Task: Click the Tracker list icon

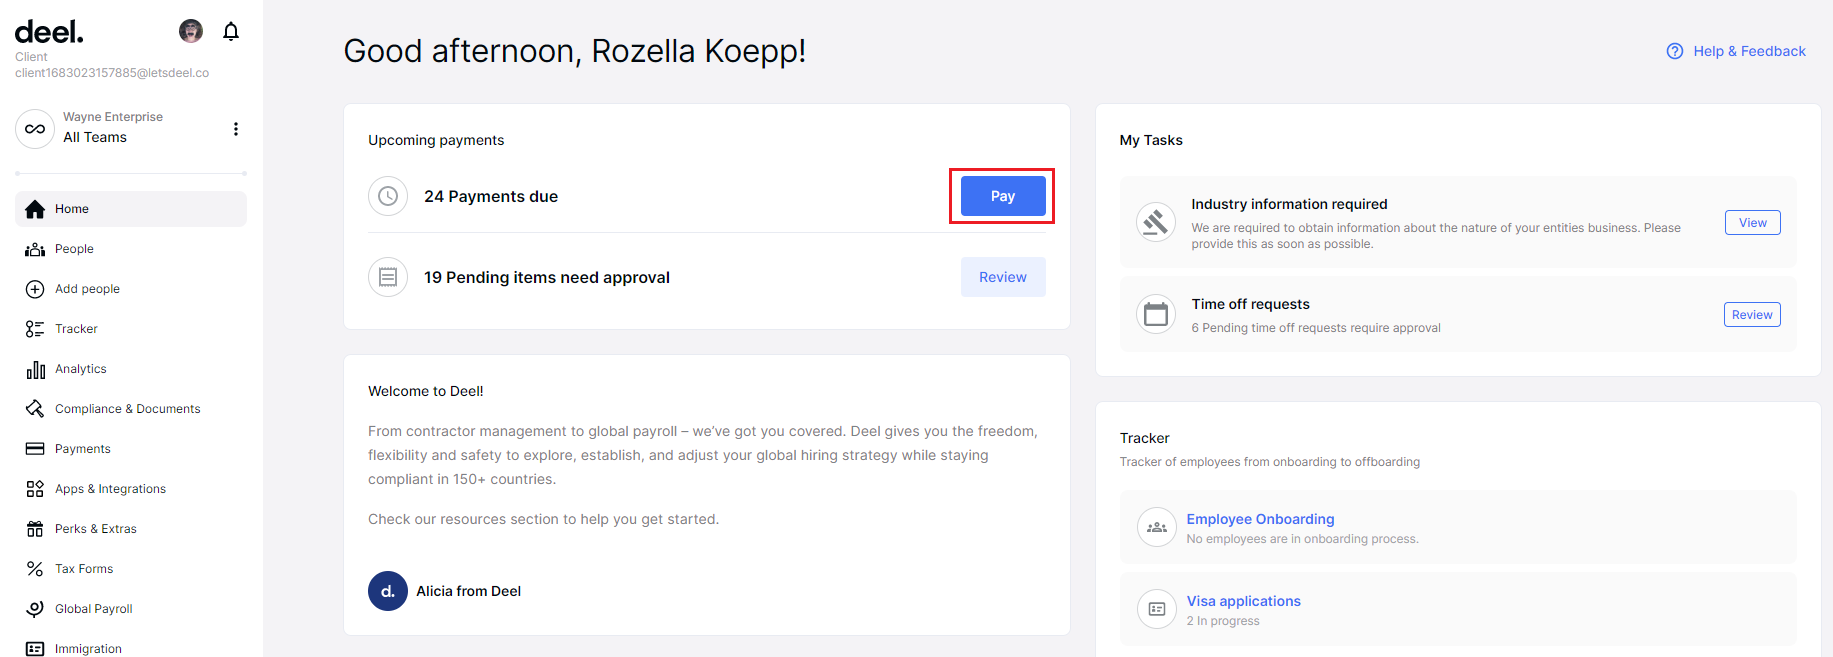Action: coord(35,329)
